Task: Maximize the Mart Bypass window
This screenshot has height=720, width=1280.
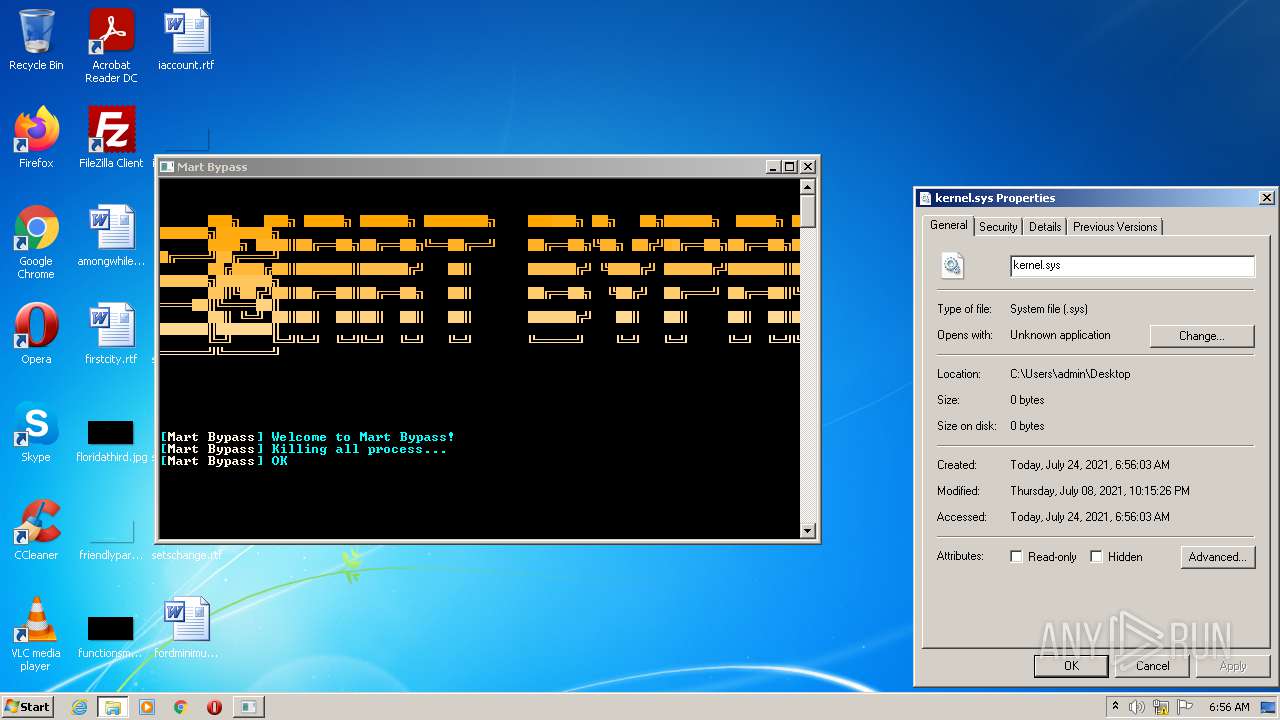Action: tap(790, 167)
